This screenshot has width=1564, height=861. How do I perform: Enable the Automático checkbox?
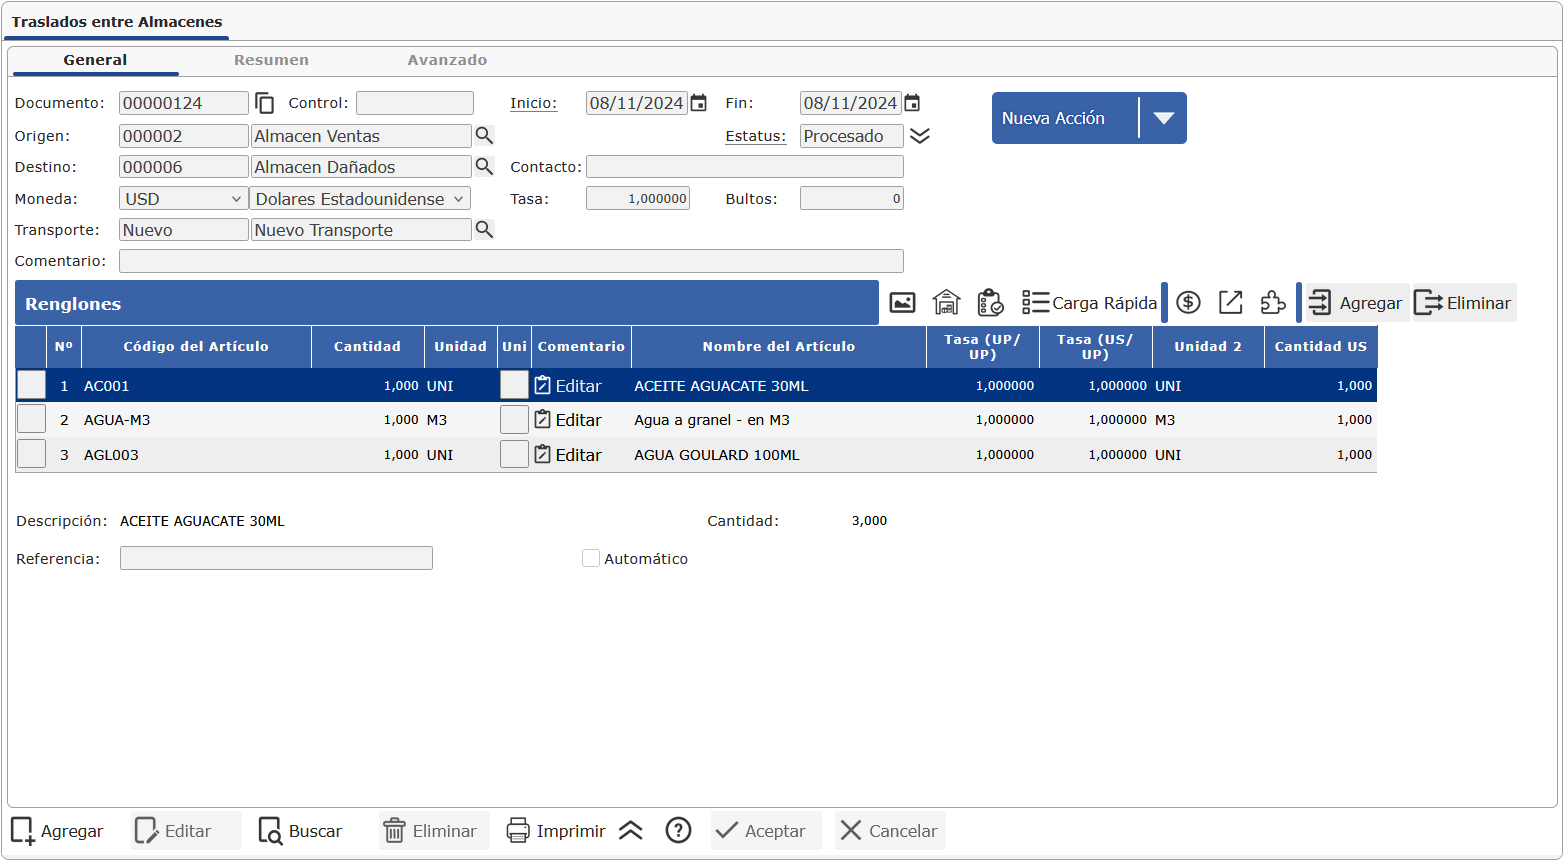[591, 559]
